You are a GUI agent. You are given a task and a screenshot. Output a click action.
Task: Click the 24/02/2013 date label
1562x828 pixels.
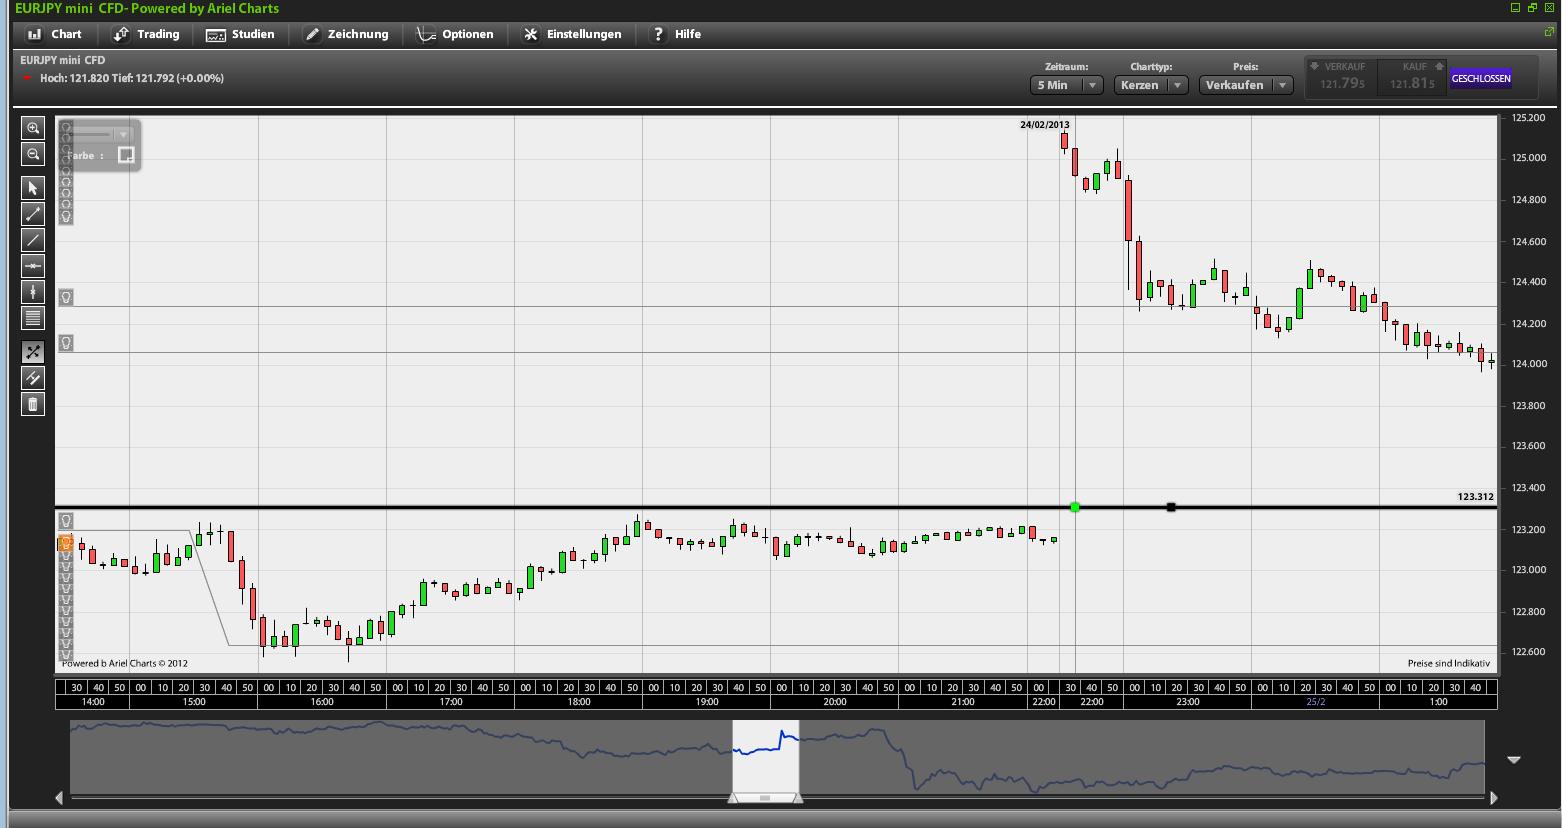click(1045, 125)
